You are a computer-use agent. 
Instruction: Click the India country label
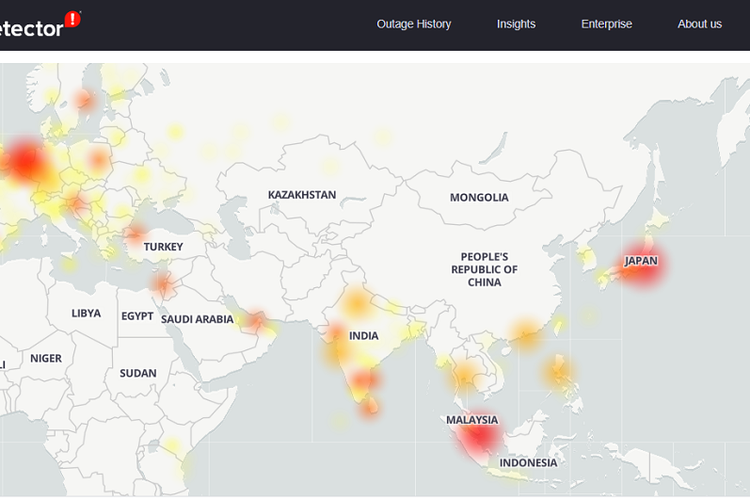click(364, 336)
